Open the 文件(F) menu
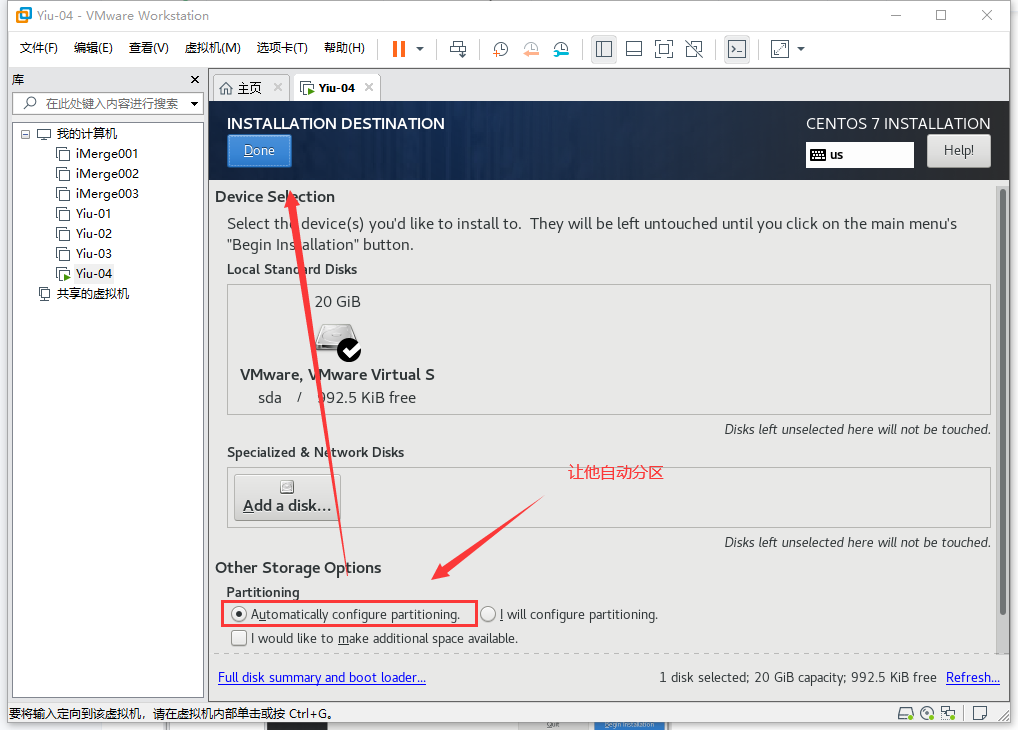The width and height of the screenshot is (1018, 730). 38,48
